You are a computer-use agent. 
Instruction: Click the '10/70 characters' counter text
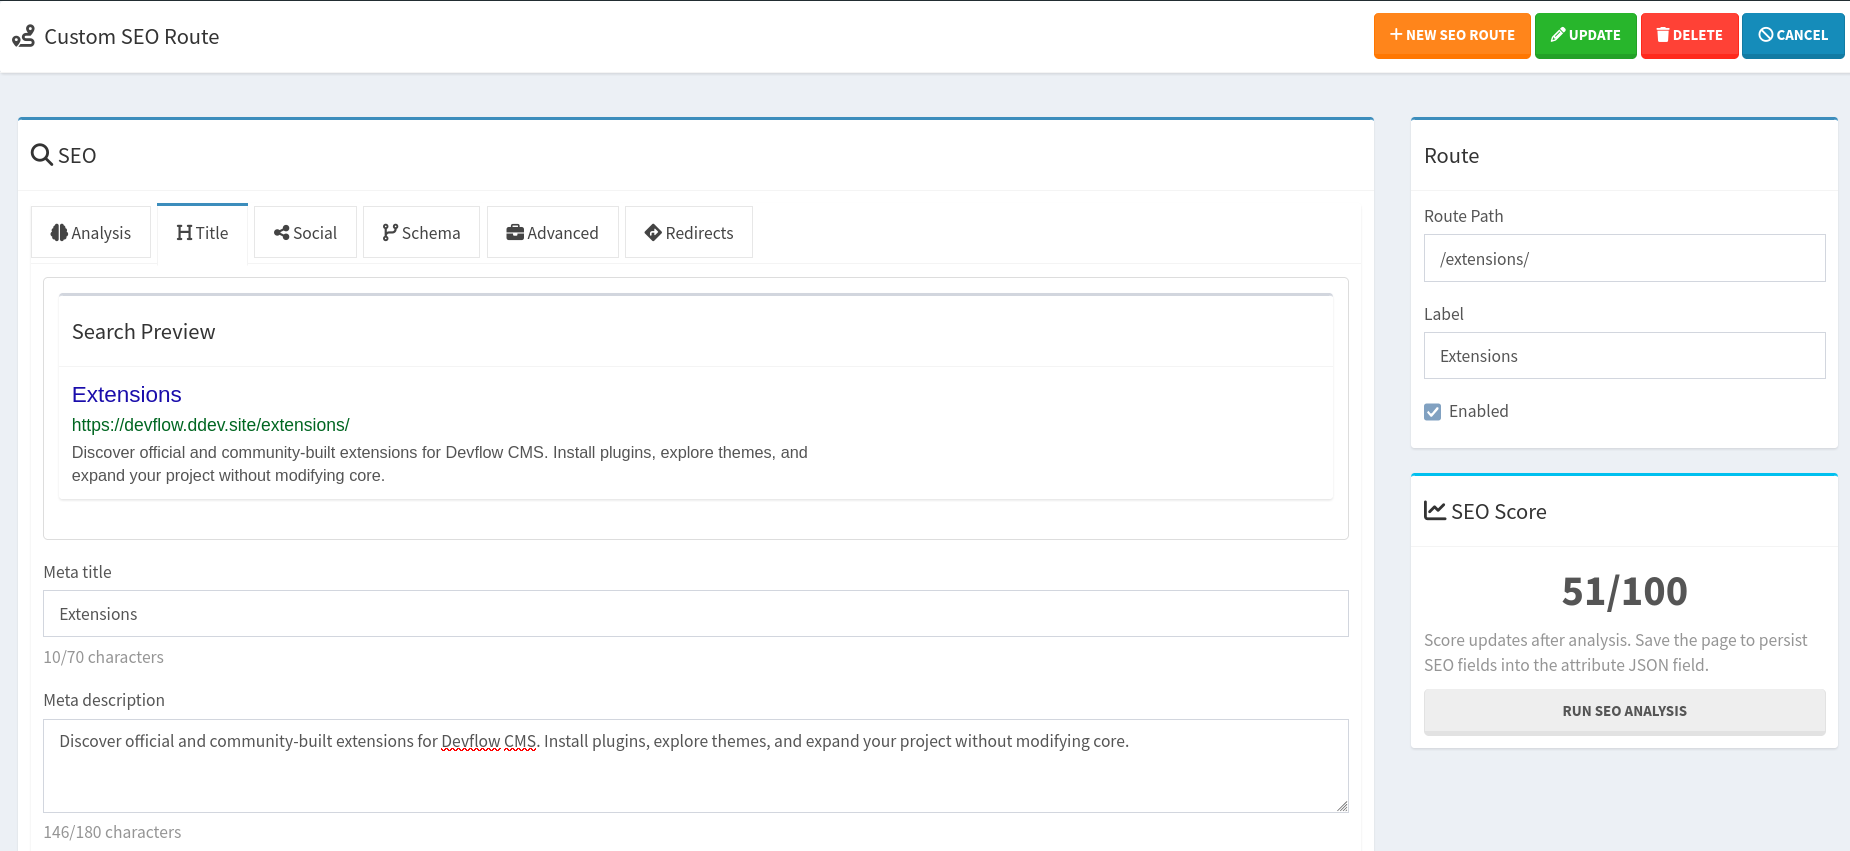pyautogui.click(x=103, y=657)
